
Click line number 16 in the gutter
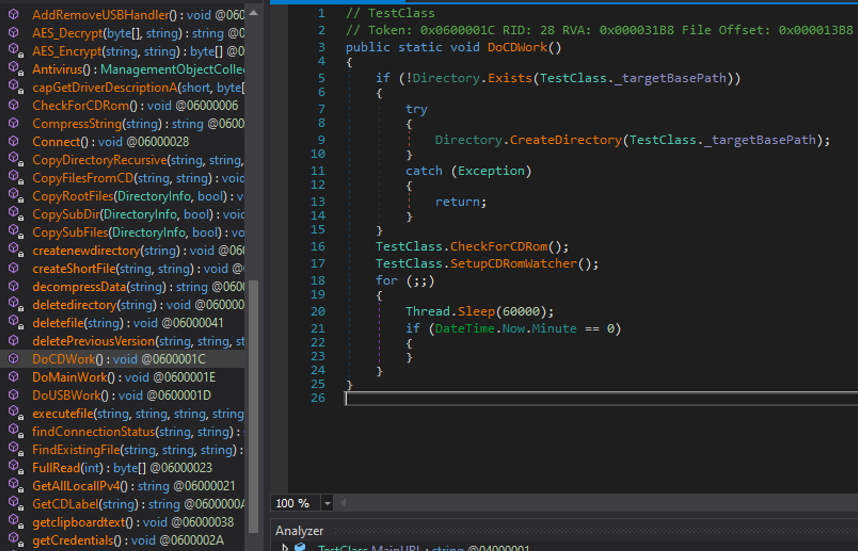click(x=317, y=247)
